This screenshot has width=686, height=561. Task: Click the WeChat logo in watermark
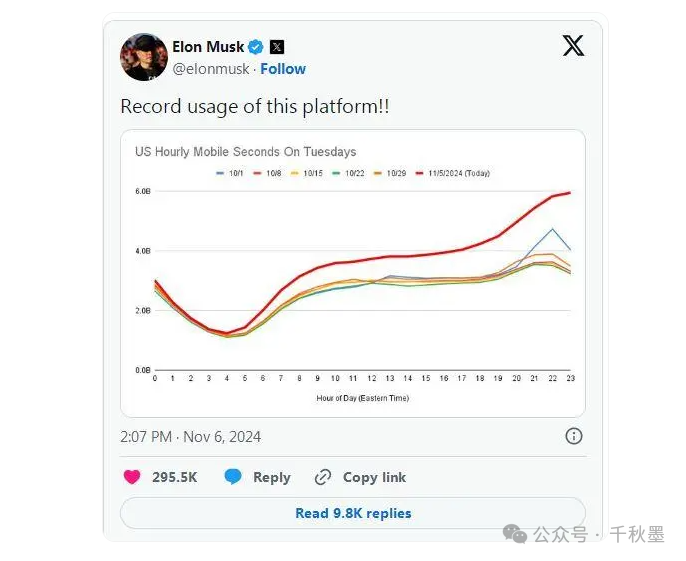point(515,533)
